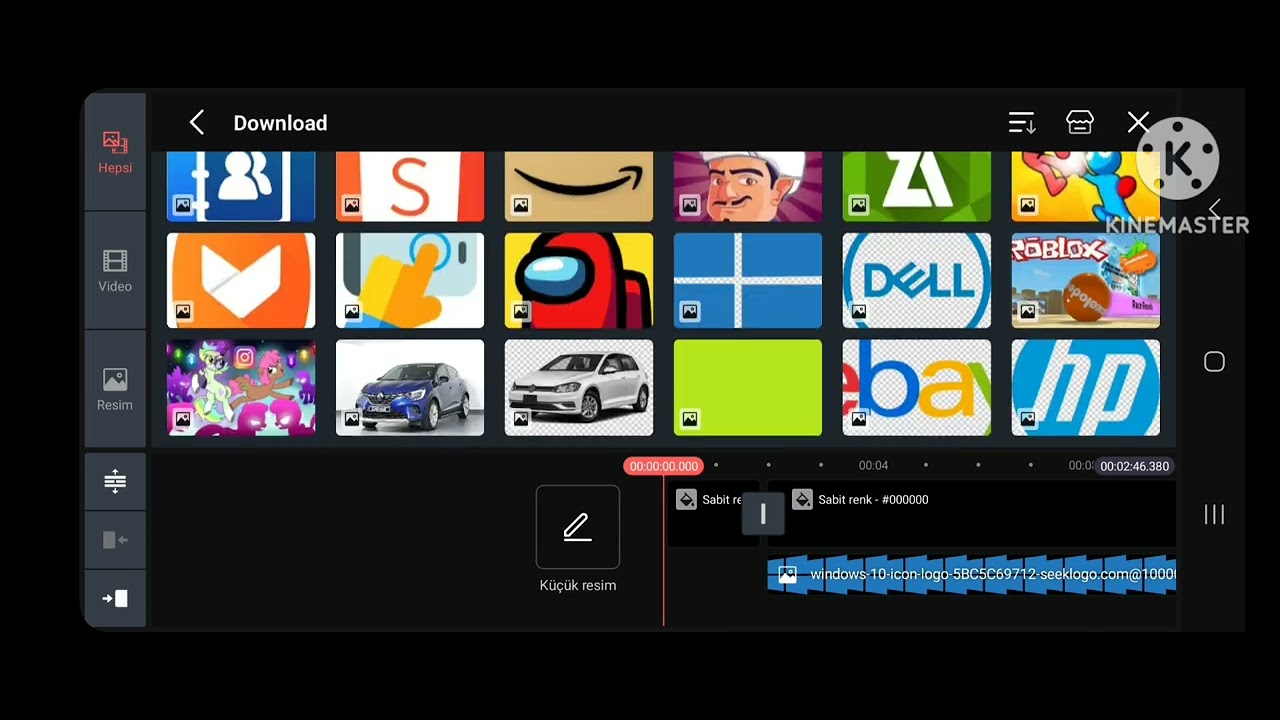Select the Hepsi (all media) tab
The image size is (1280, 720).
pos(115,152)
